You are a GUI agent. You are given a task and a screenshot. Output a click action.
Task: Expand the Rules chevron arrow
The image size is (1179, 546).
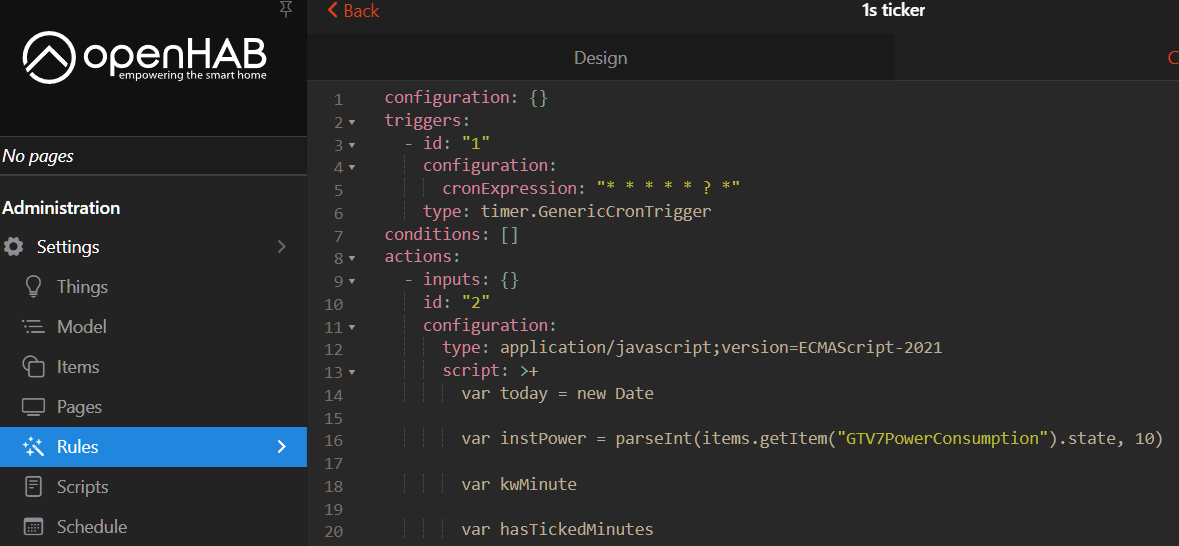tap(281, 447)
